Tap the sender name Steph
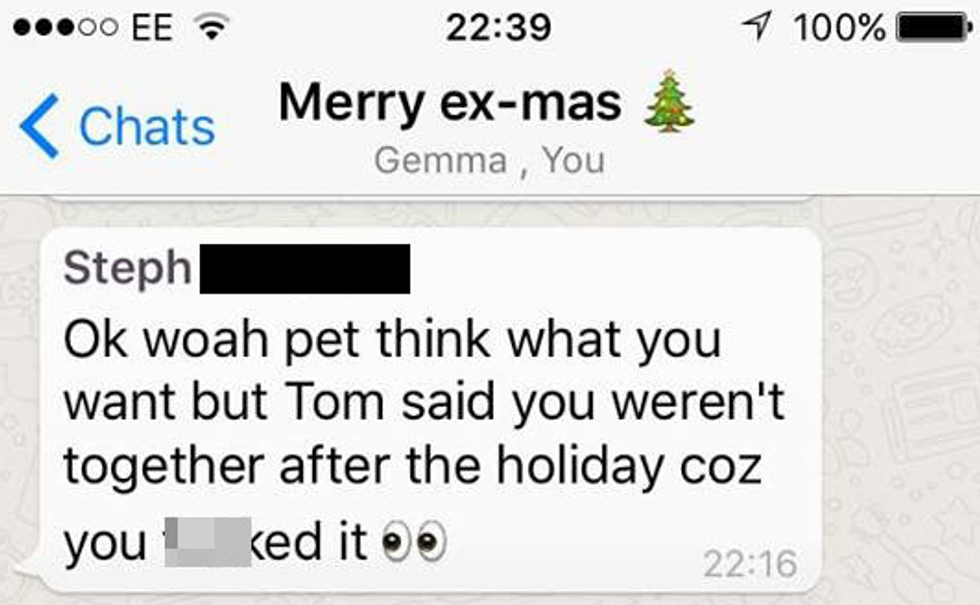Viewport: 980px width, 605px height. tap(128, 268)
